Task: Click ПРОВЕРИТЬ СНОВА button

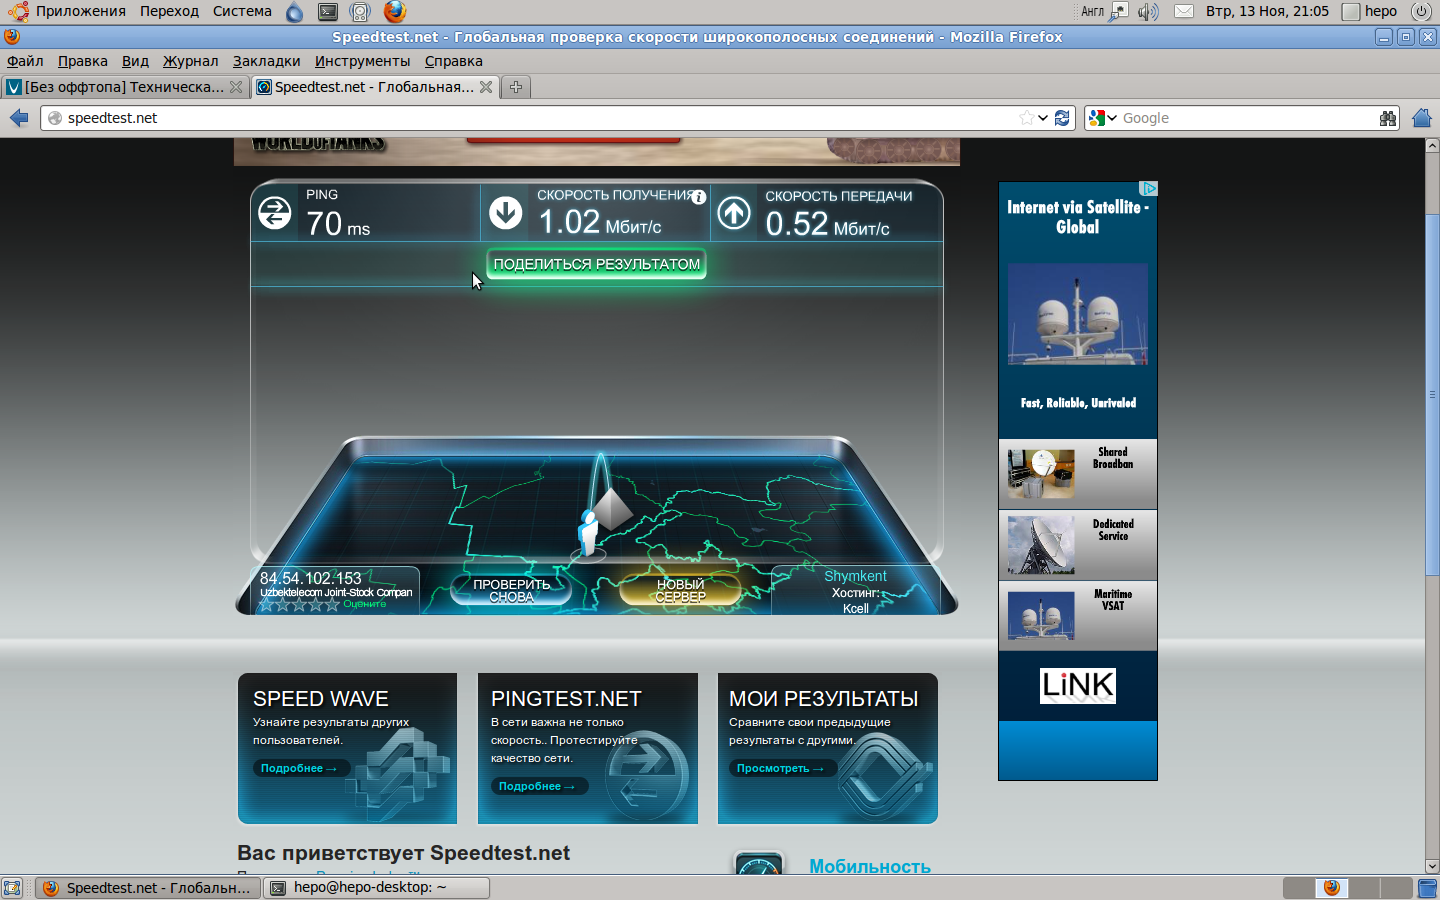Action: click(x=511, y=591)
